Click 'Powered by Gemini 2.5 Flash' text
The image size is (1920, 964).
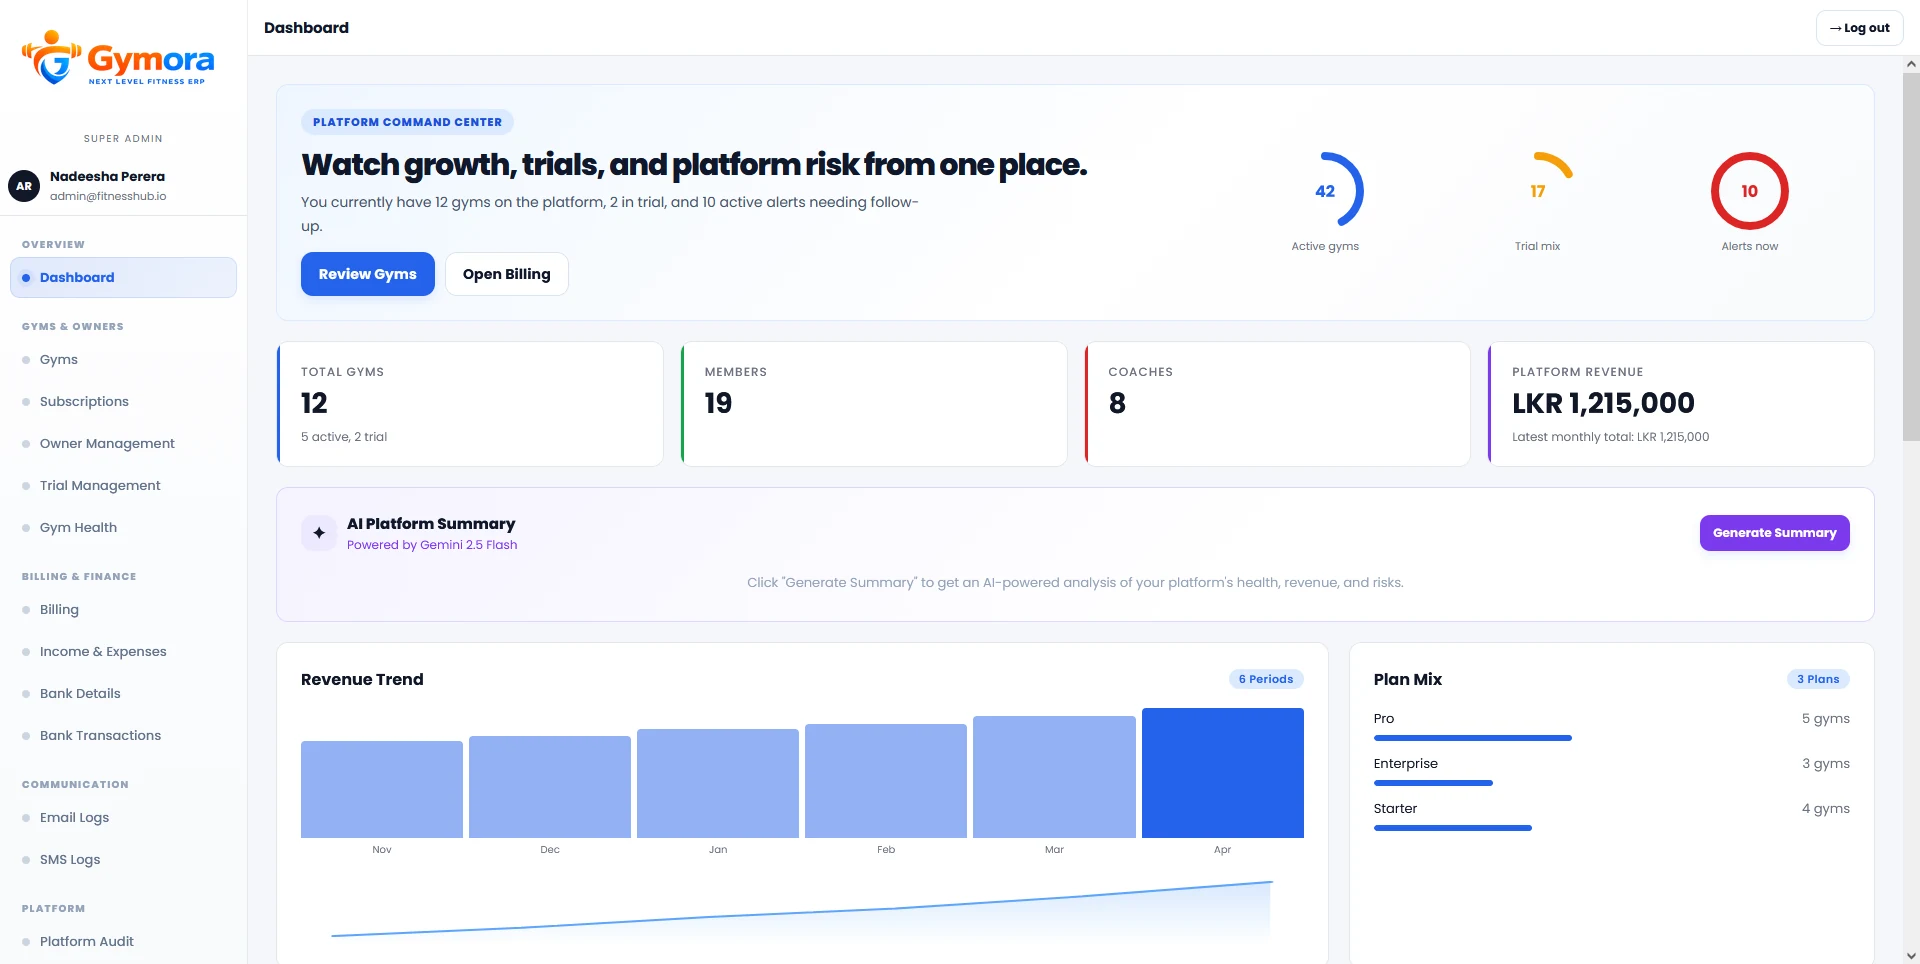coord(432,545)
